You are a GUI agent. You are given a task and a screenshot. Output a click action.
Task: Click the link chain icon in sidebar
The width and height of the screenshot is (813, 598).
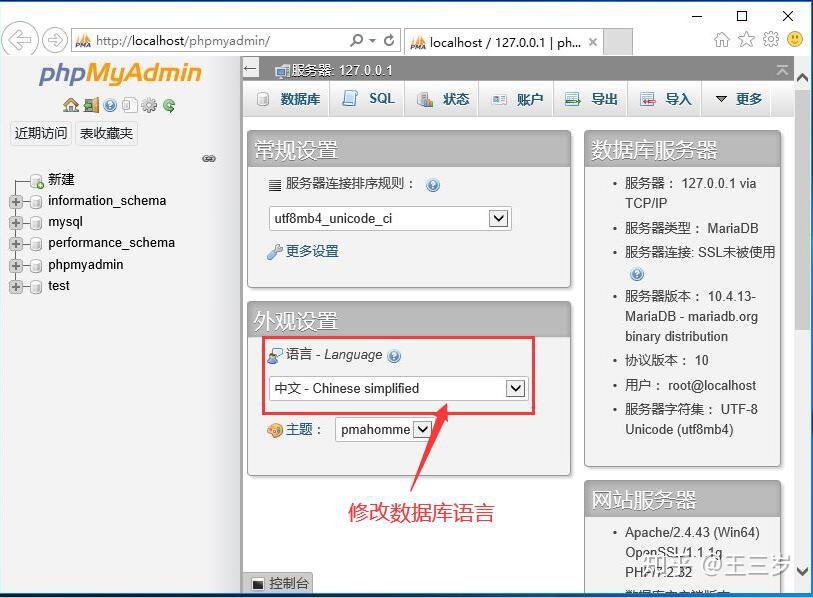click(x=209, y=158)
